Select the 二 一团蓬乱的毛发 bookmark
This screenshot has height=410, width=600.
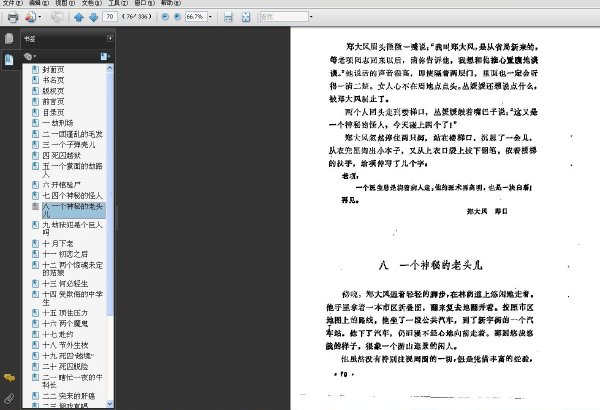pyautogui.click(x=72, y=134)
